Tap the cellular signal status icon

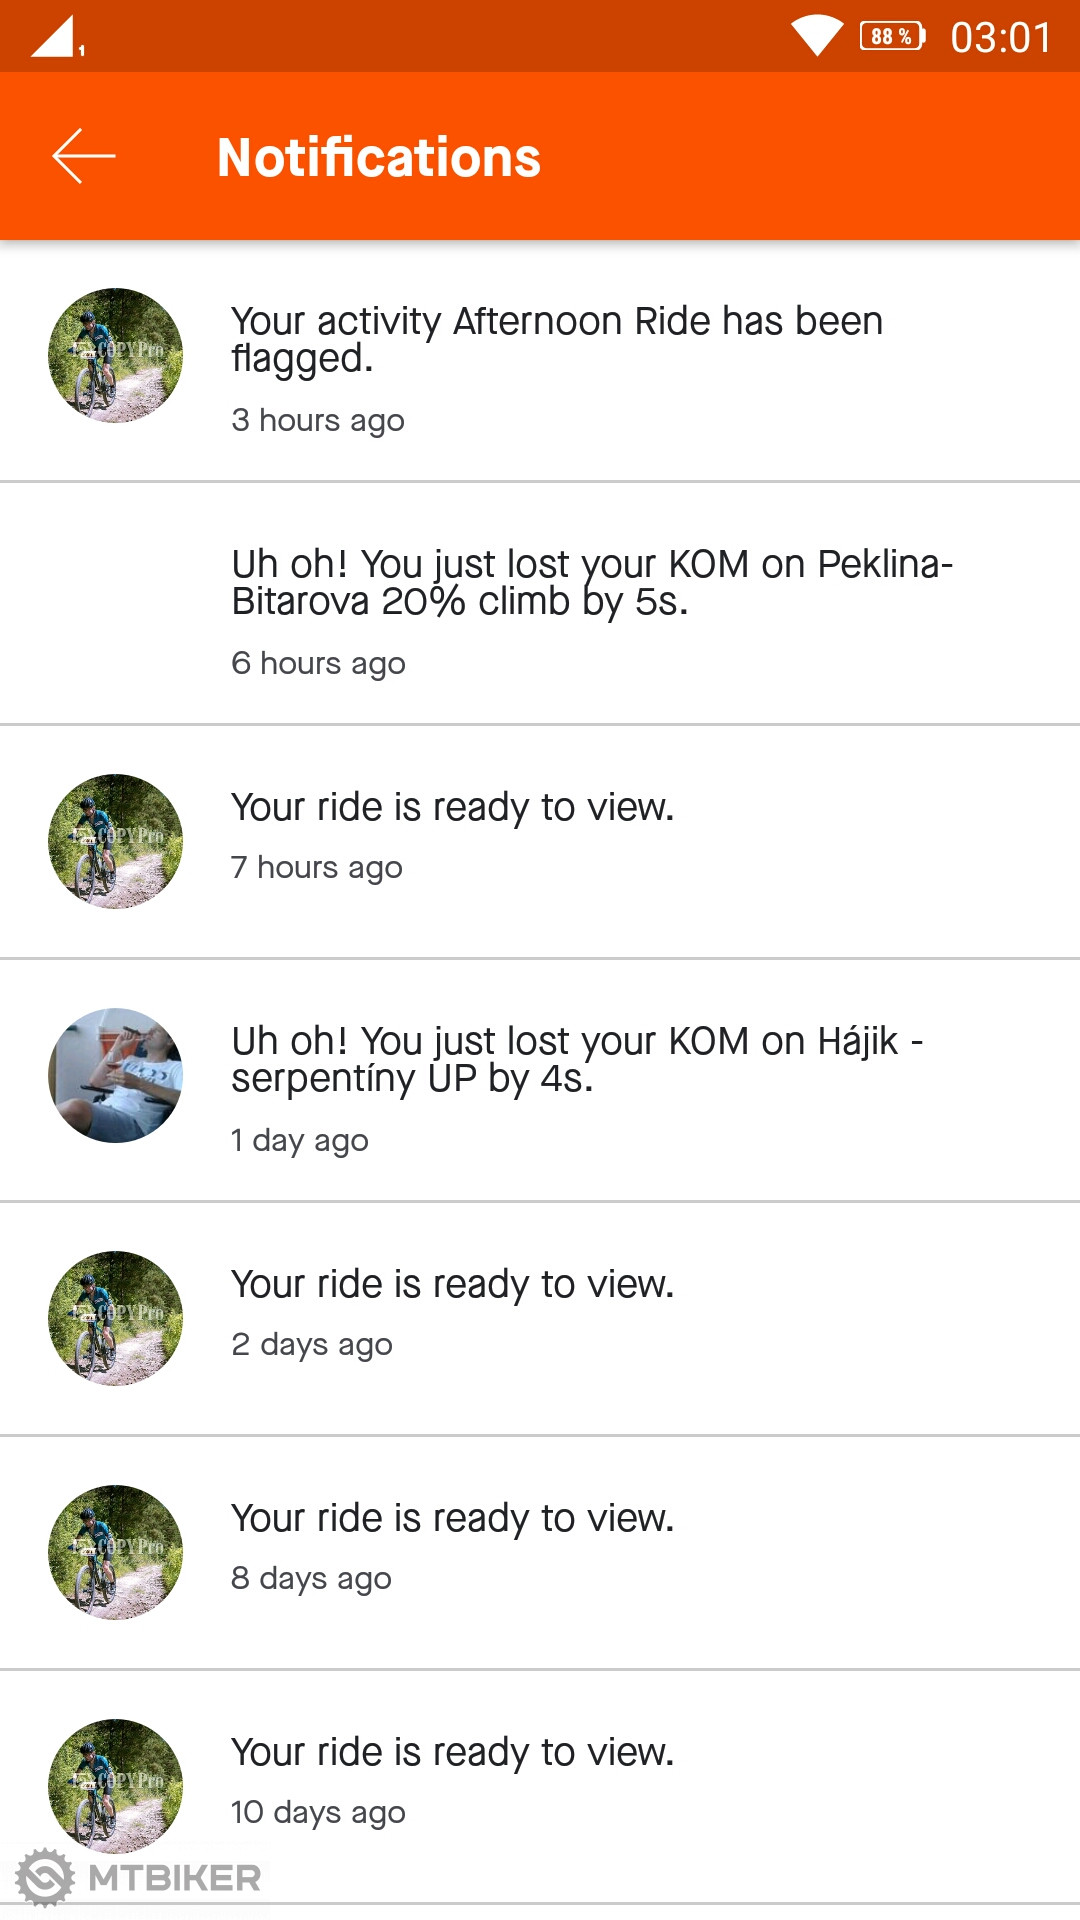56,37
